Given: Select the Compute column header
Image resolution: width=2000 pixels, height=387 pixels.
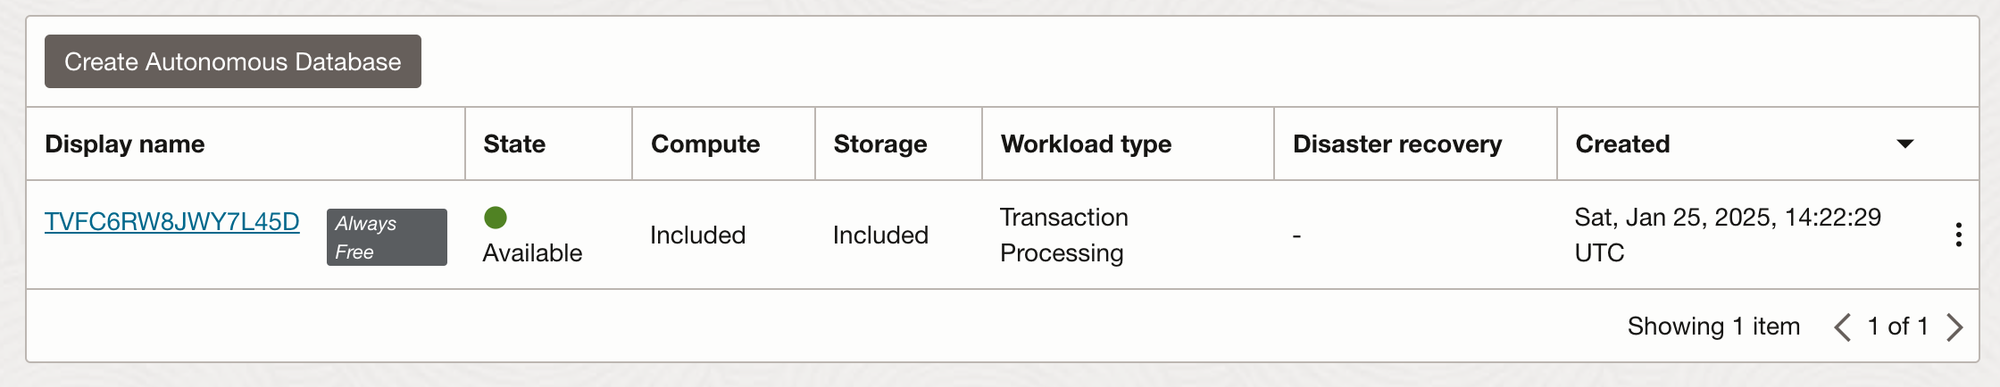Looking at the screenshot, I should (x=705, y=144).
